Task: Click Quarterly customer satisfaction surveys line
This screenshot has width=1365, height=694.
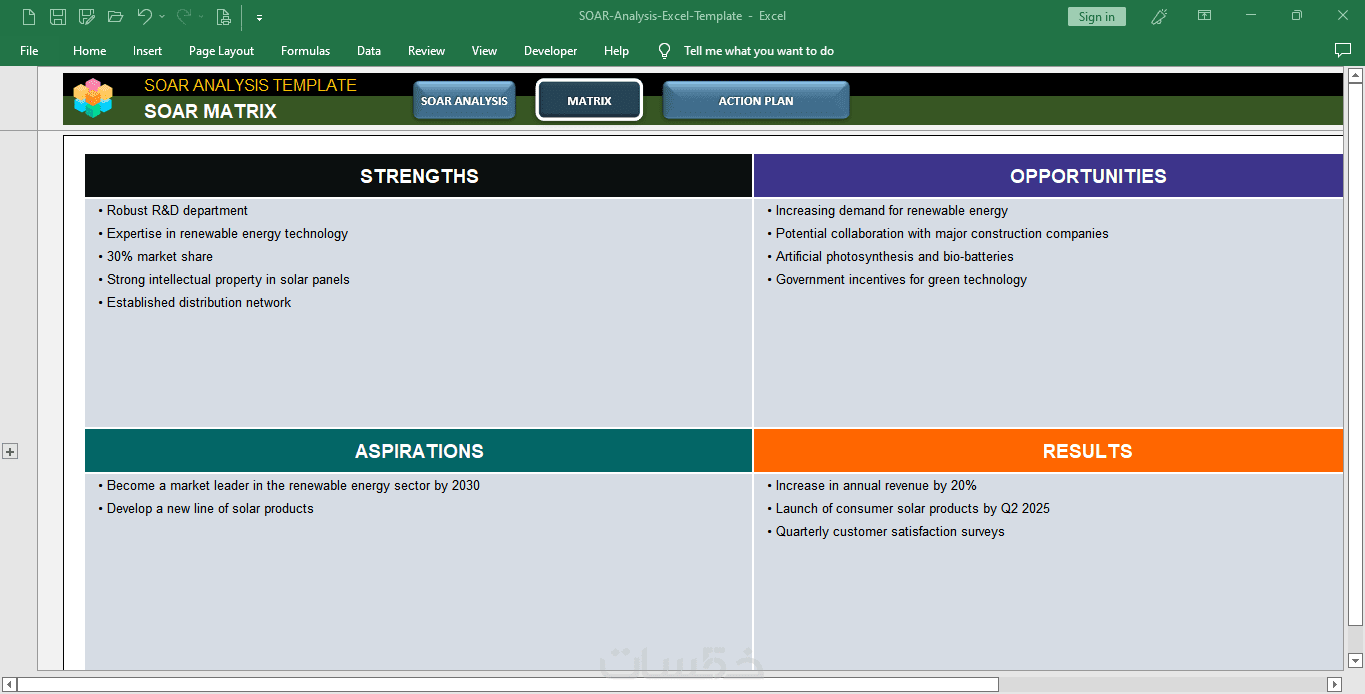Action: coord(886,532)
